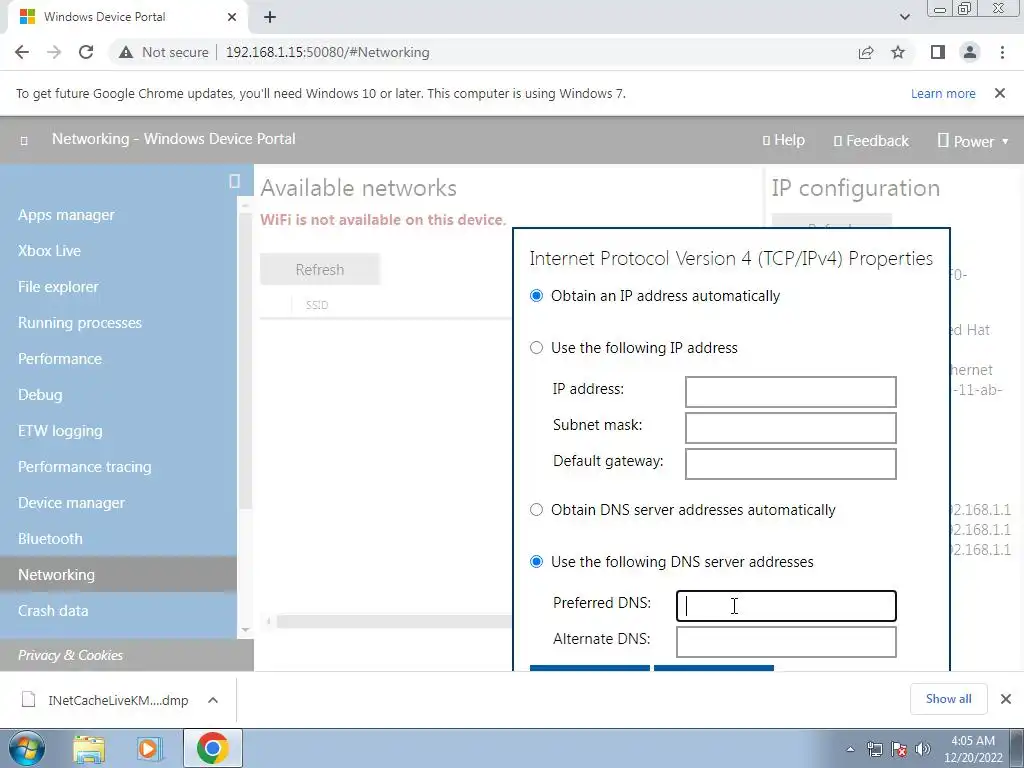Open the taskbar clock and date

pos(973,749)
